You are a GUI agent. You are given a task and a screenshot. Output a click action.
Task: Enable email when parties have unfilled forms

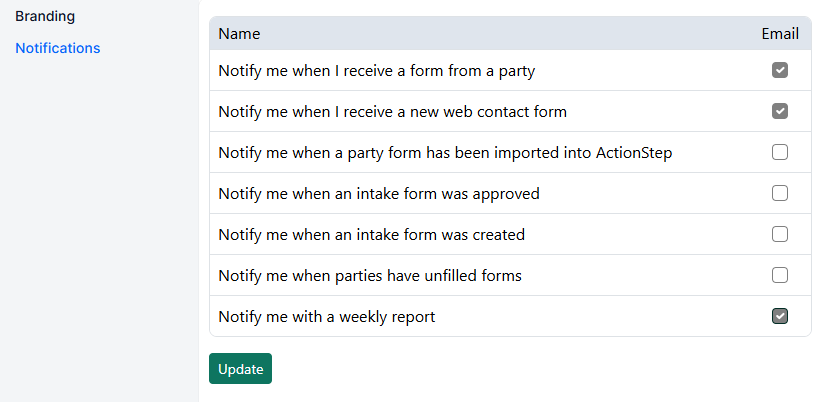pyautogui.click(x=780, y=275)
